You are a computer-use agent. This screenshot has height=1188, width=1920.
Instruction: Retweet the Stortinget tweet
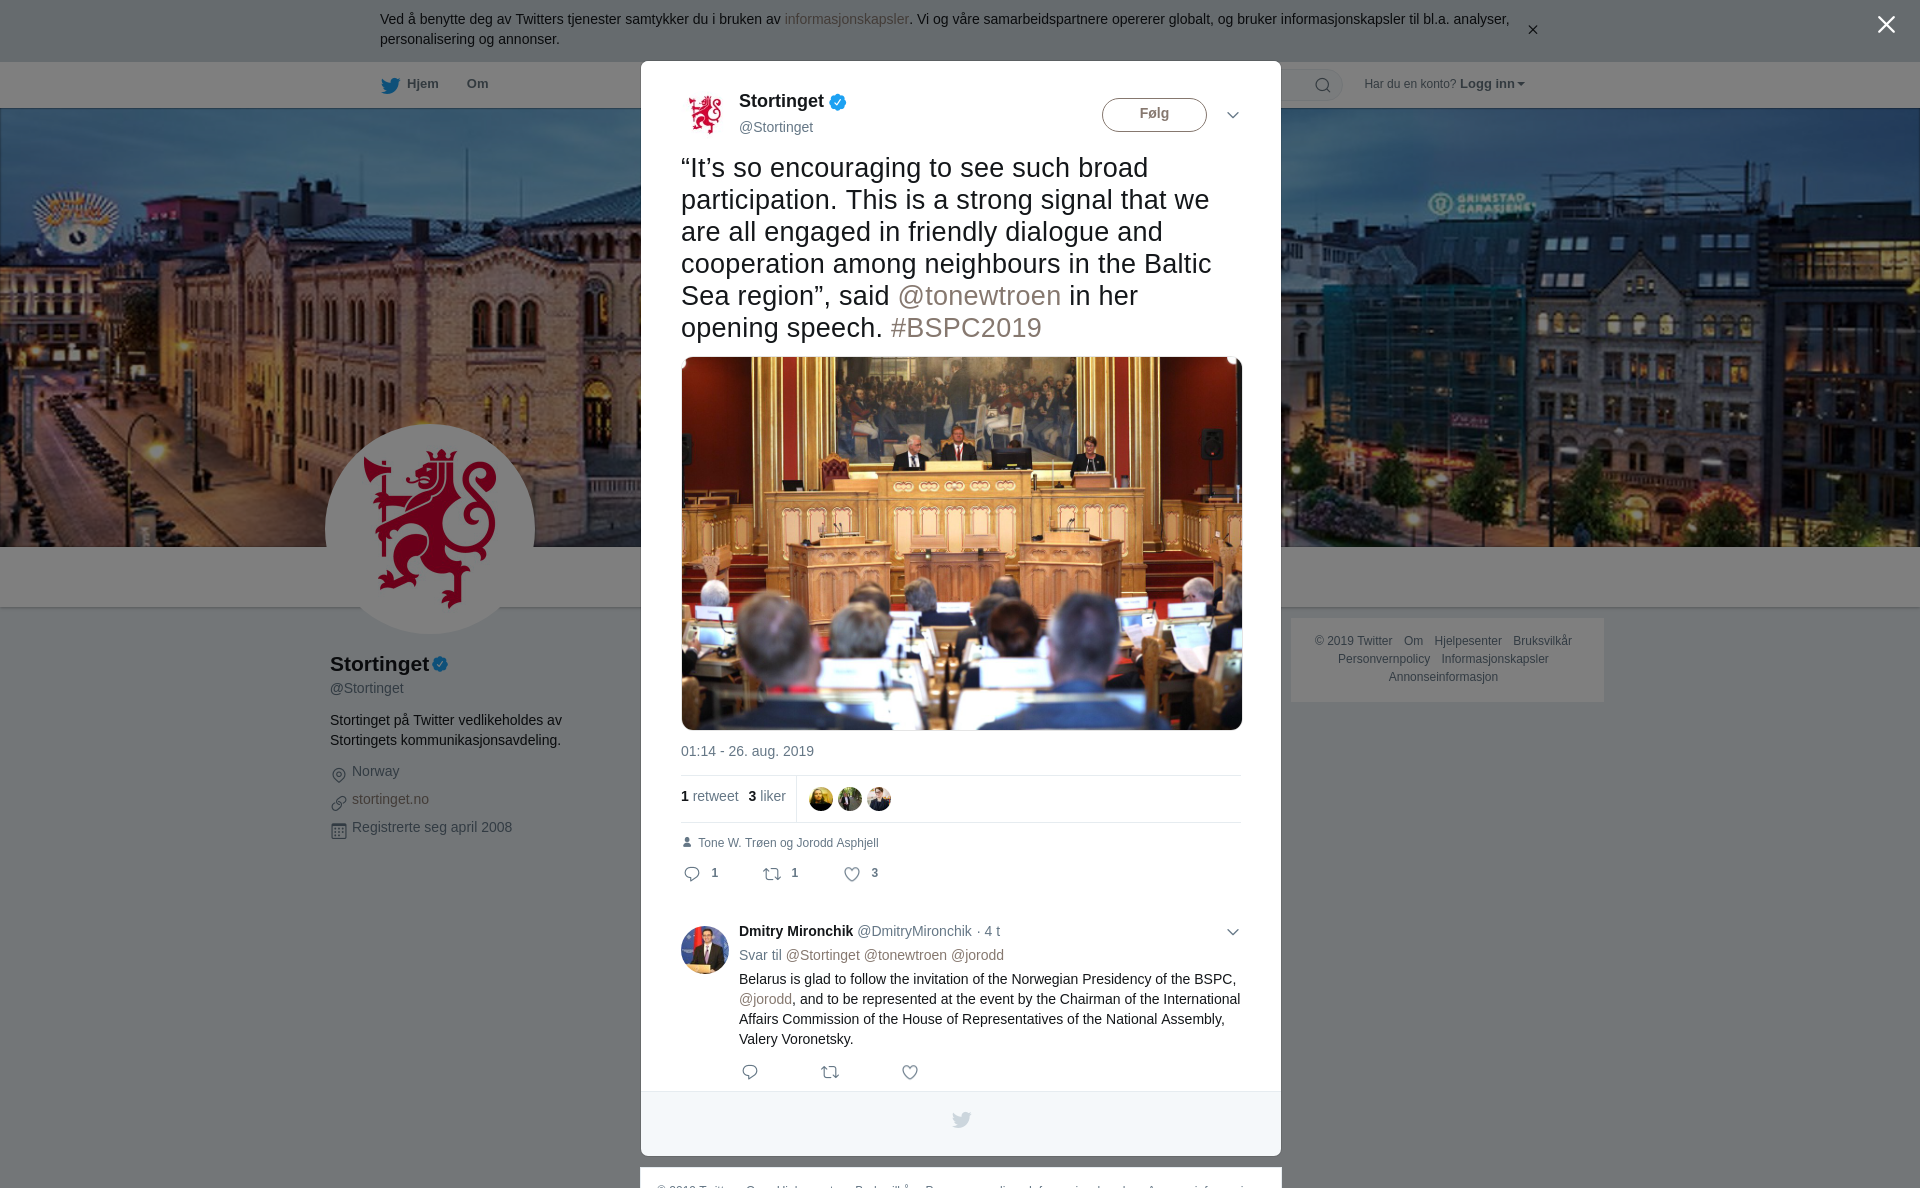(772, 874)
